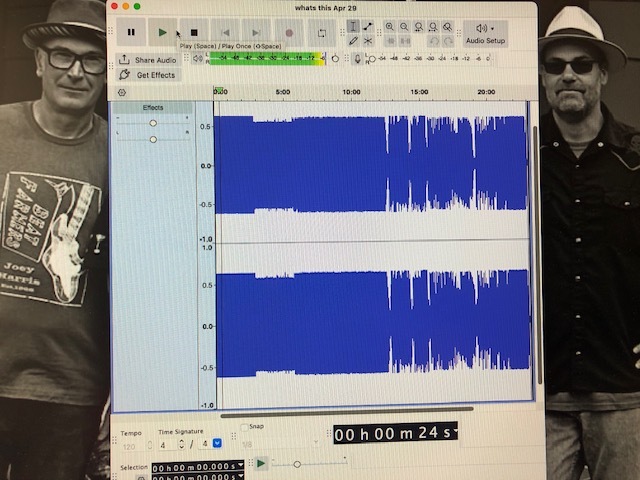Fit the selection to width zoom icon
The height and width of the screenshot is (480, 640).
pyautogui.click(x=419, y=27)
